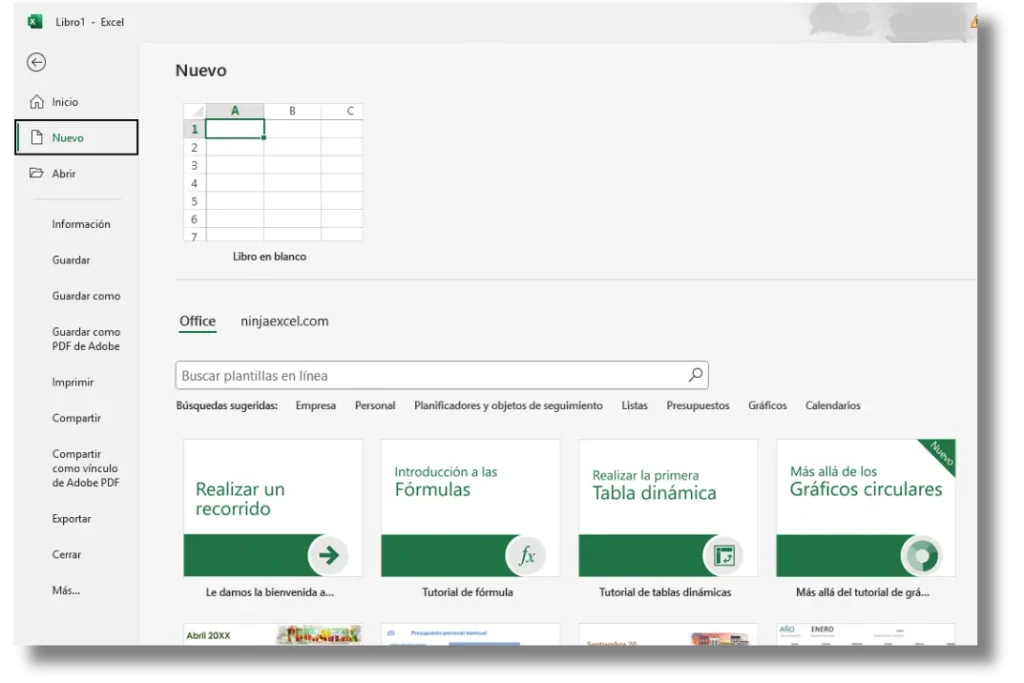The width and height of the screenshot is (1024, 683).
Task: Click the Le damos la bienvenida a... caption
Action: [x=270, y=592]
